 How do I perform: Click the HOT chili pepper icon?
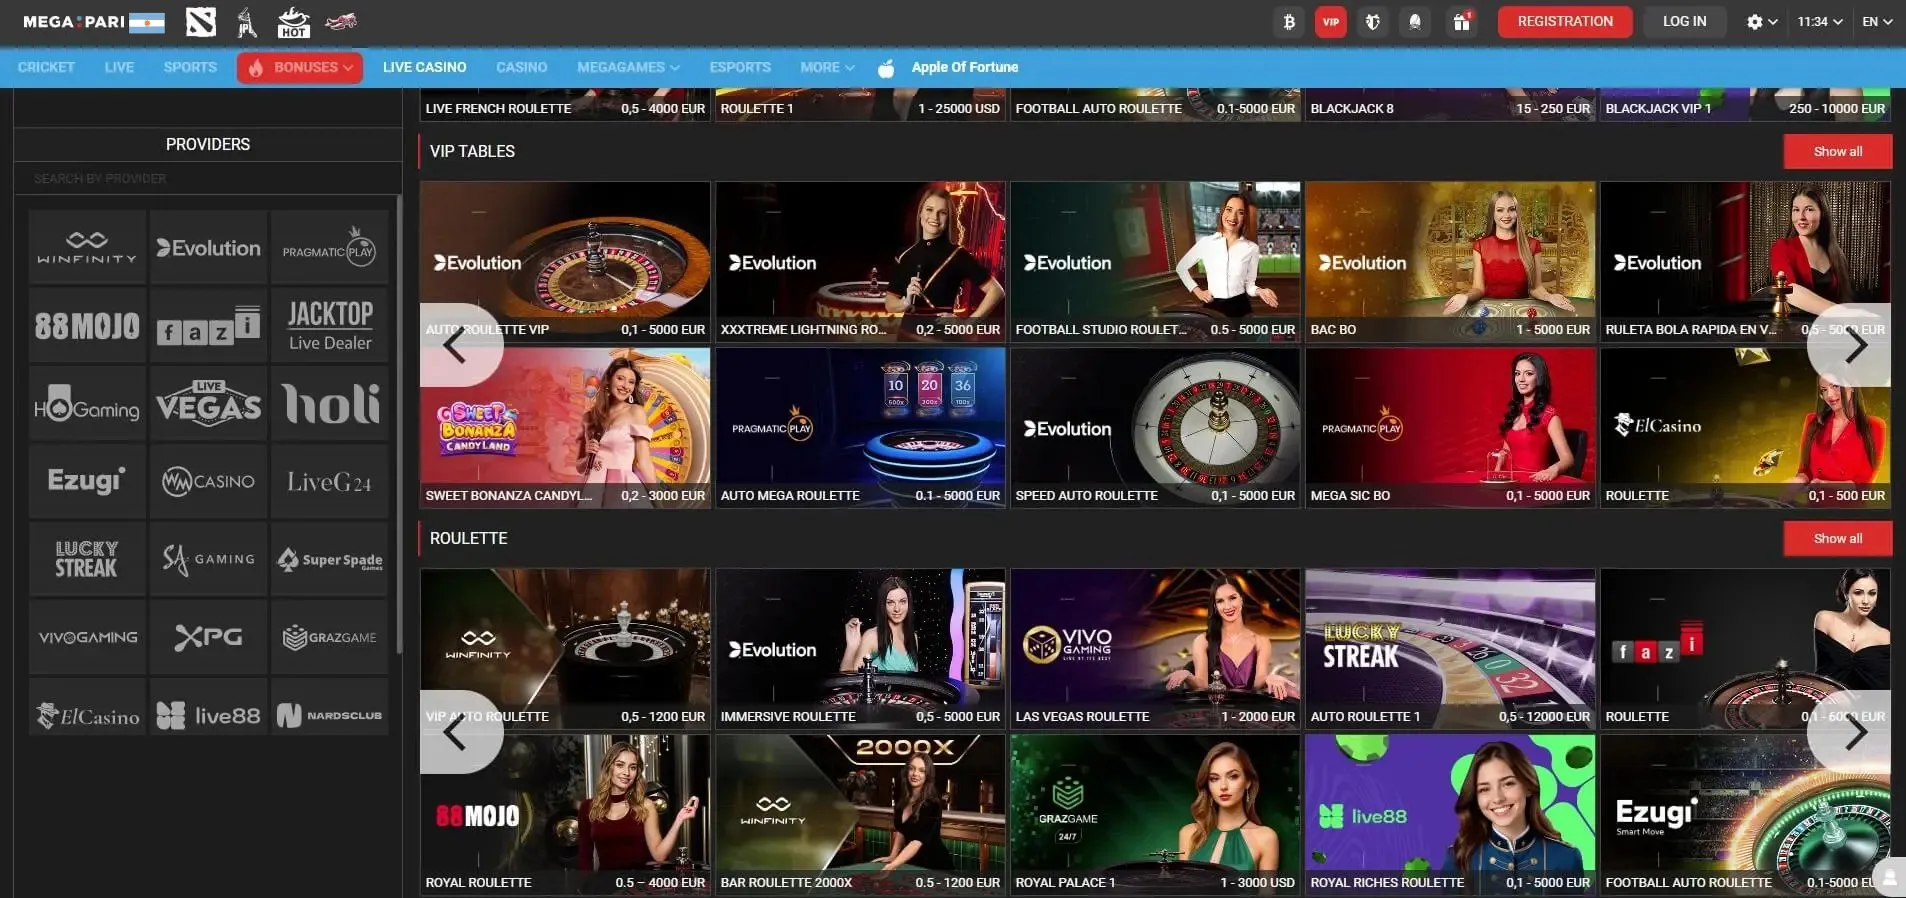293,21
